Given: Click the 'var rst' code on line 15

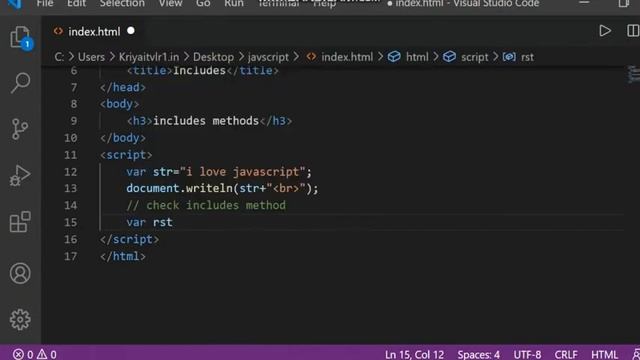Looking at the screenshot, I should click(x=149, y=222).
